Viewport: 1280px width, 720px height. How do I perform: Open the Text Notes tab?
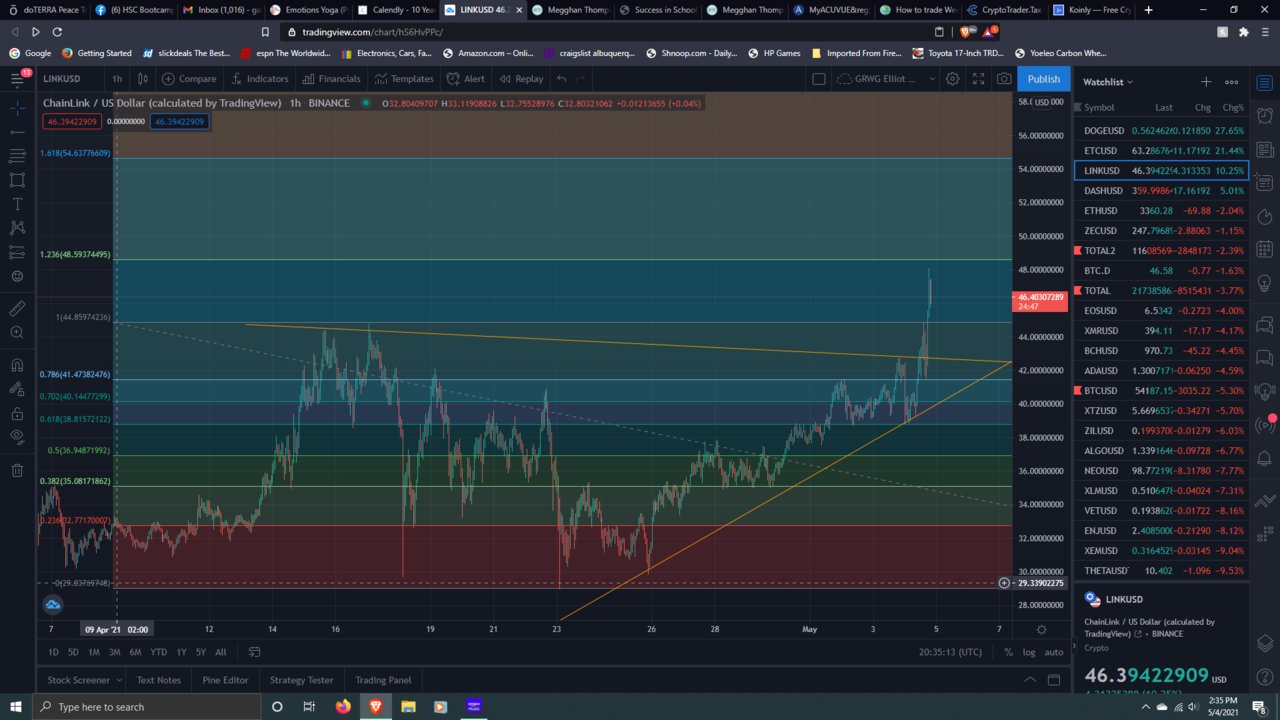(x=159, y=680)
